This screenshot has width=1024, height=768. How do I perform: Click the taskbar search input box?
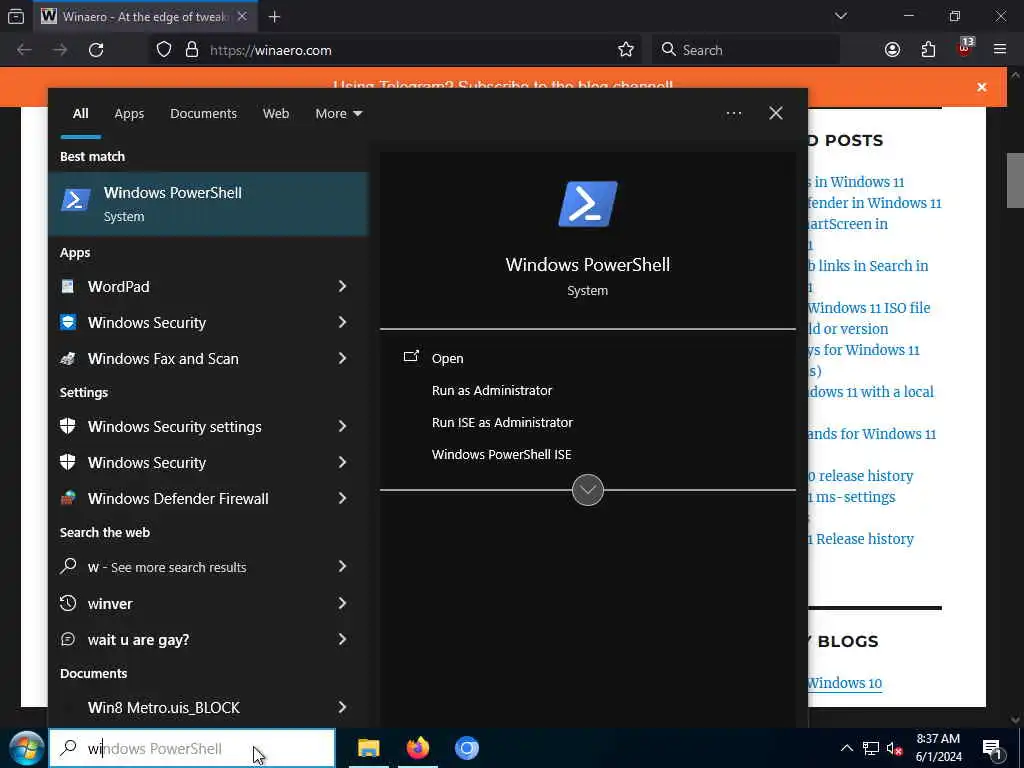pos(192,748)
